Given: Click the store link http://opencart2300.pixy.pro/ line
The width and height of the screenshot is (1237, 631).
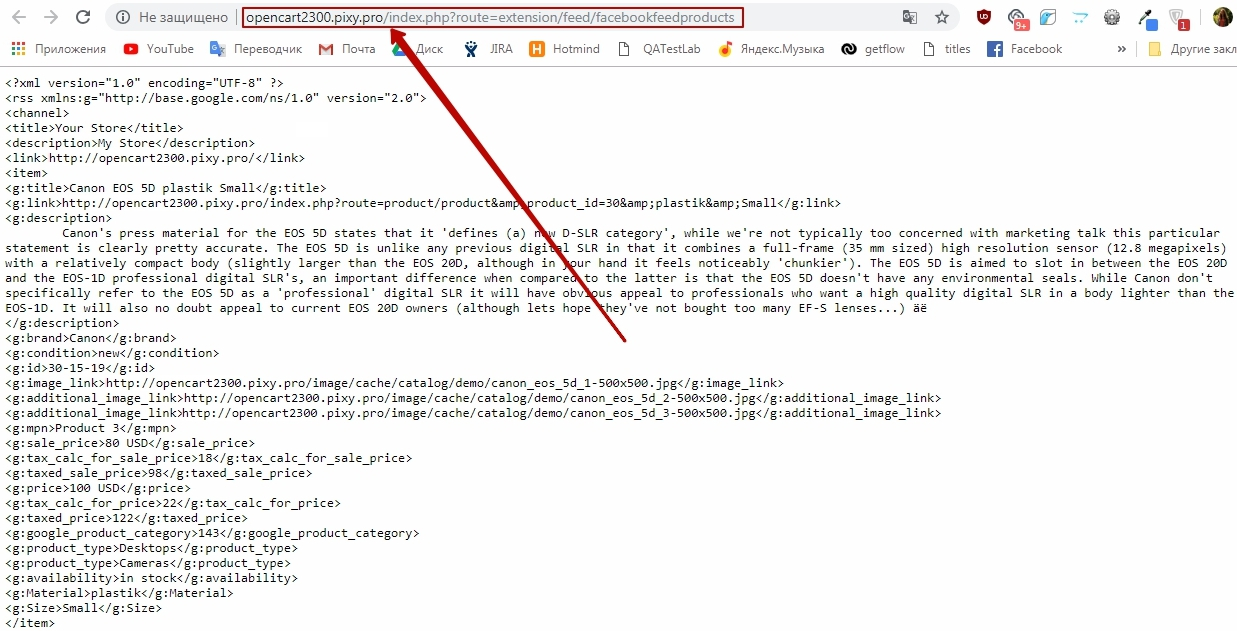Looking at the screenshot, I should [x=155, y=159].
